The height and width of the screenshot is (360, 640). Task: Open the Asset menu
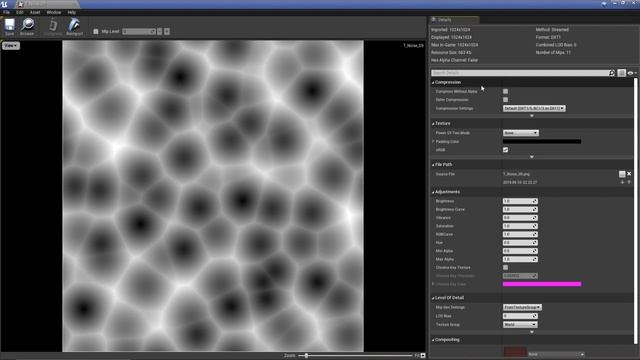point(35,12)
